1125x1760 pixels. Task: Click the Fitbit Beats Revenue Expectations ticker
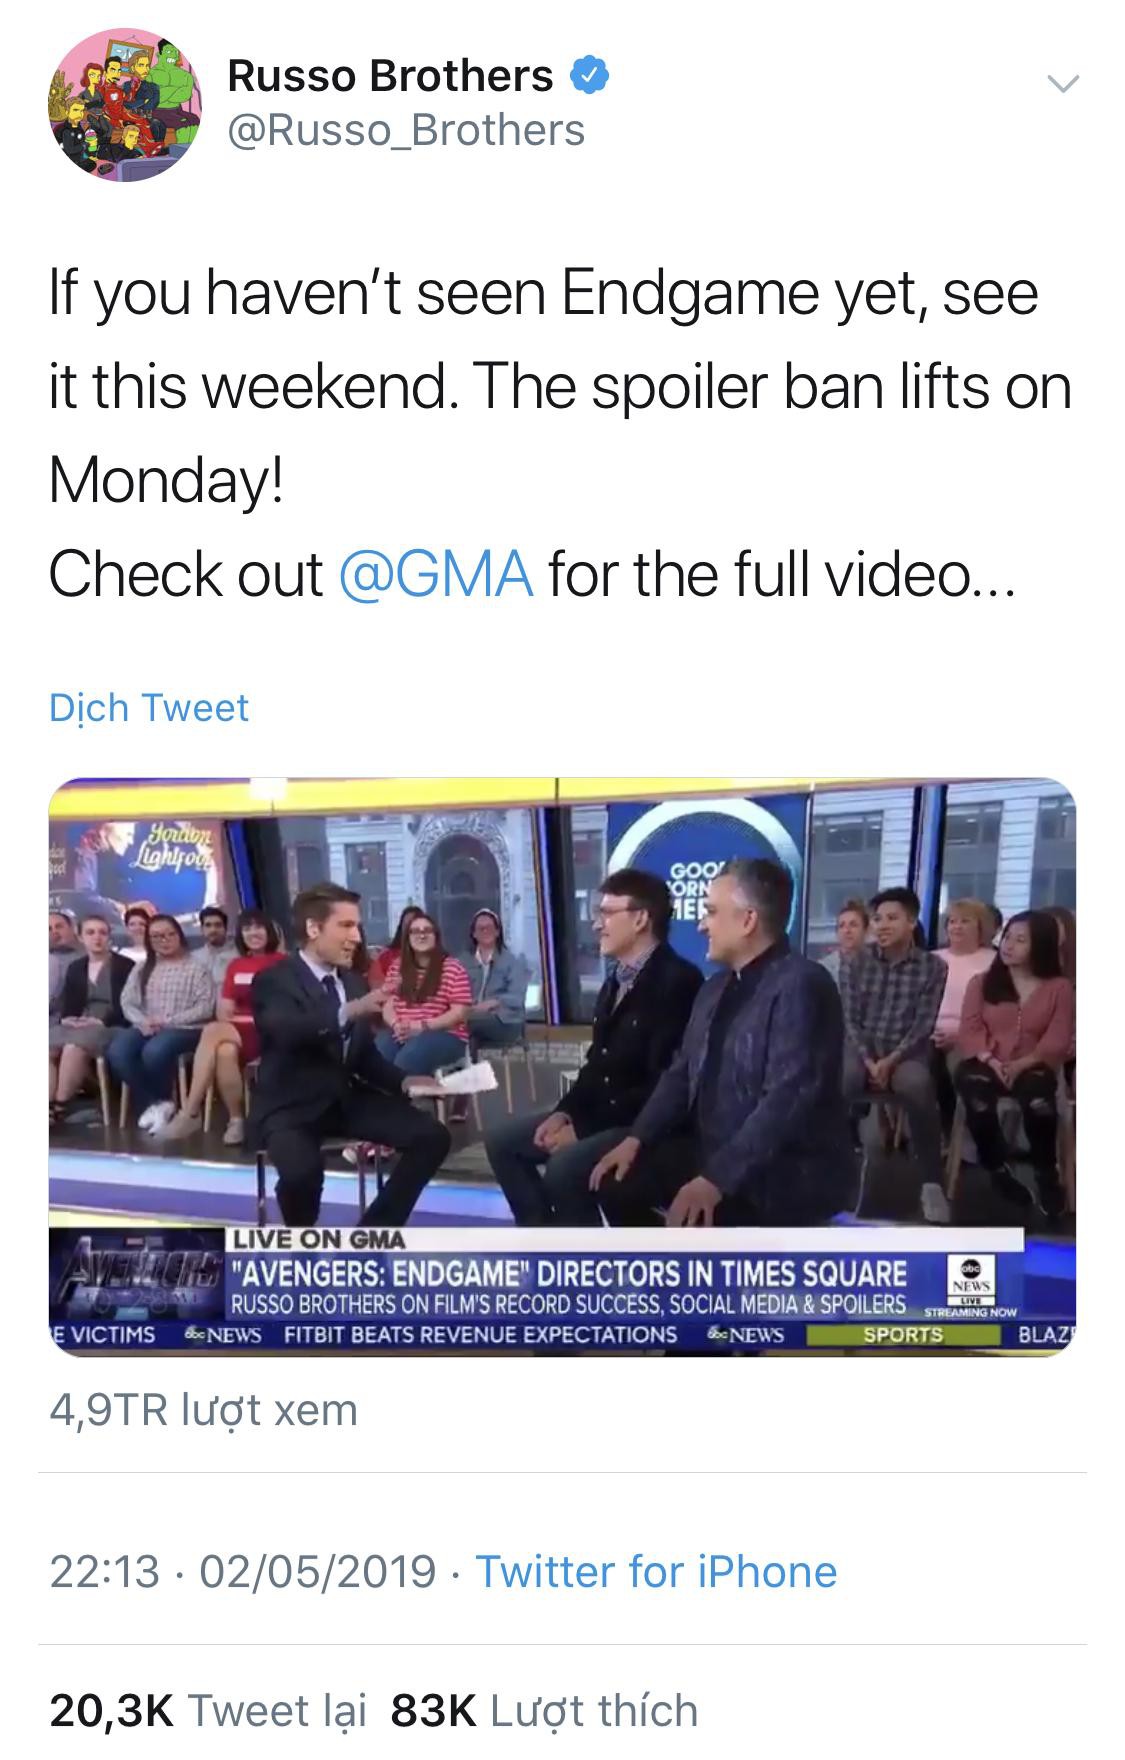(480, 1335)
